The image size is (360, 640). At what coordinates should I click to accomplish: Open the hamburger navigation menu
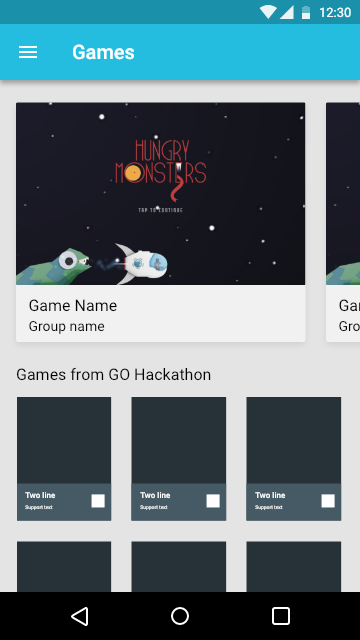pyautogui.click(x=28, y=52)
